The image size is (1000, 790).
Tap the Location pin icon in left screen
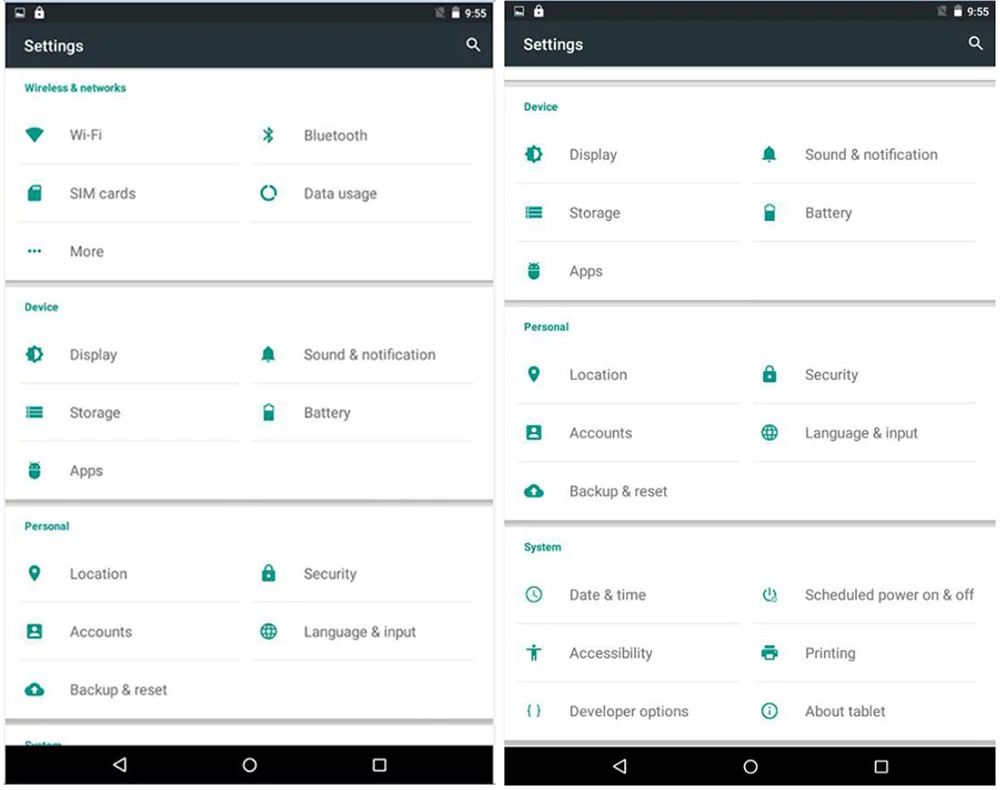pos(34,573)
